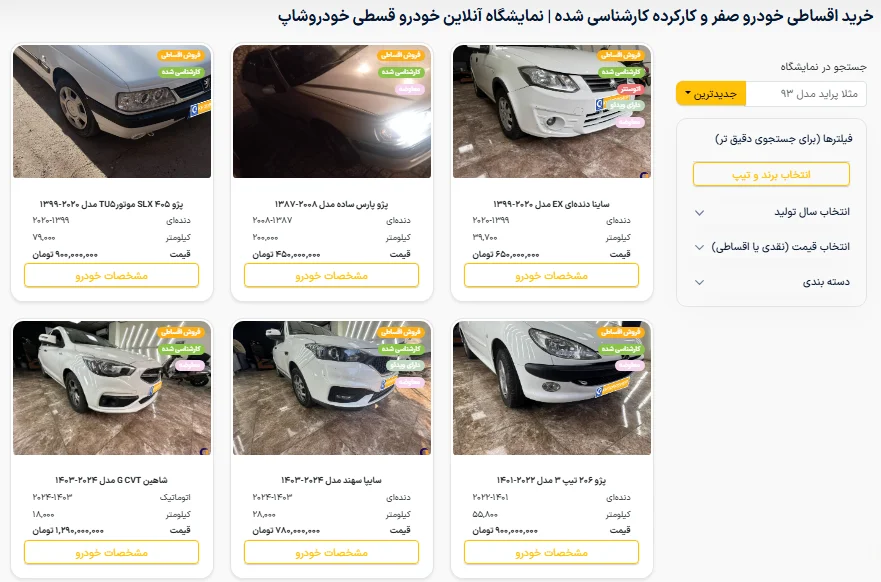The height and width of the screenshot is (582, 881).
Task: Click the green کارشناسی شده badge on Peugeot 405
Action: tap(181, 72)
